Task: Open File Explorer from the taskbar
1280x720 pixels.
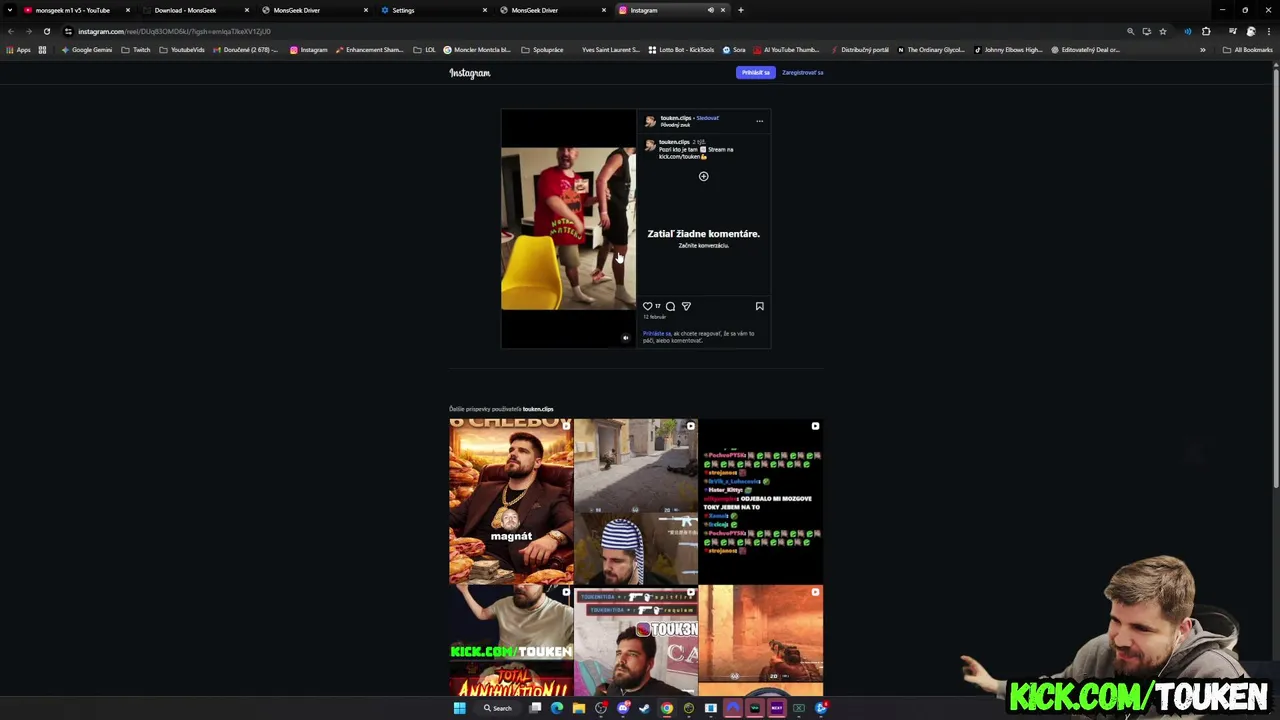Action: (578, 708)
